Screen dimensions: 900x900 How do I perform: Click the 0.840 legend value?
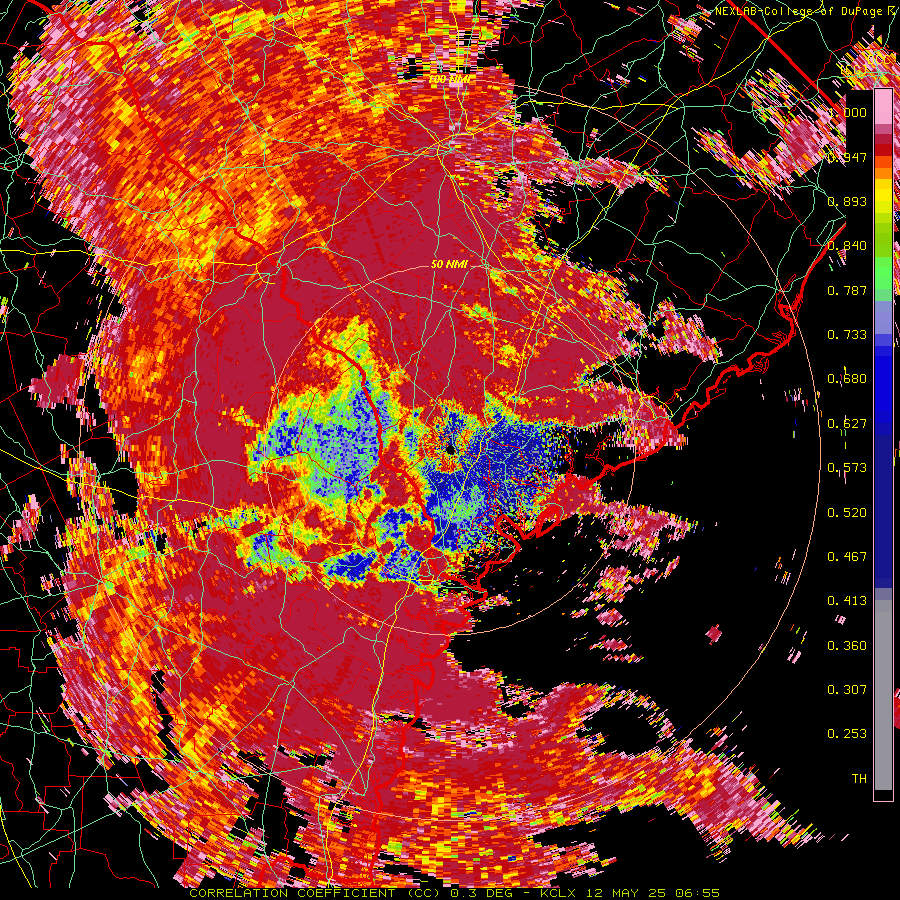click(x=847, y=246)
